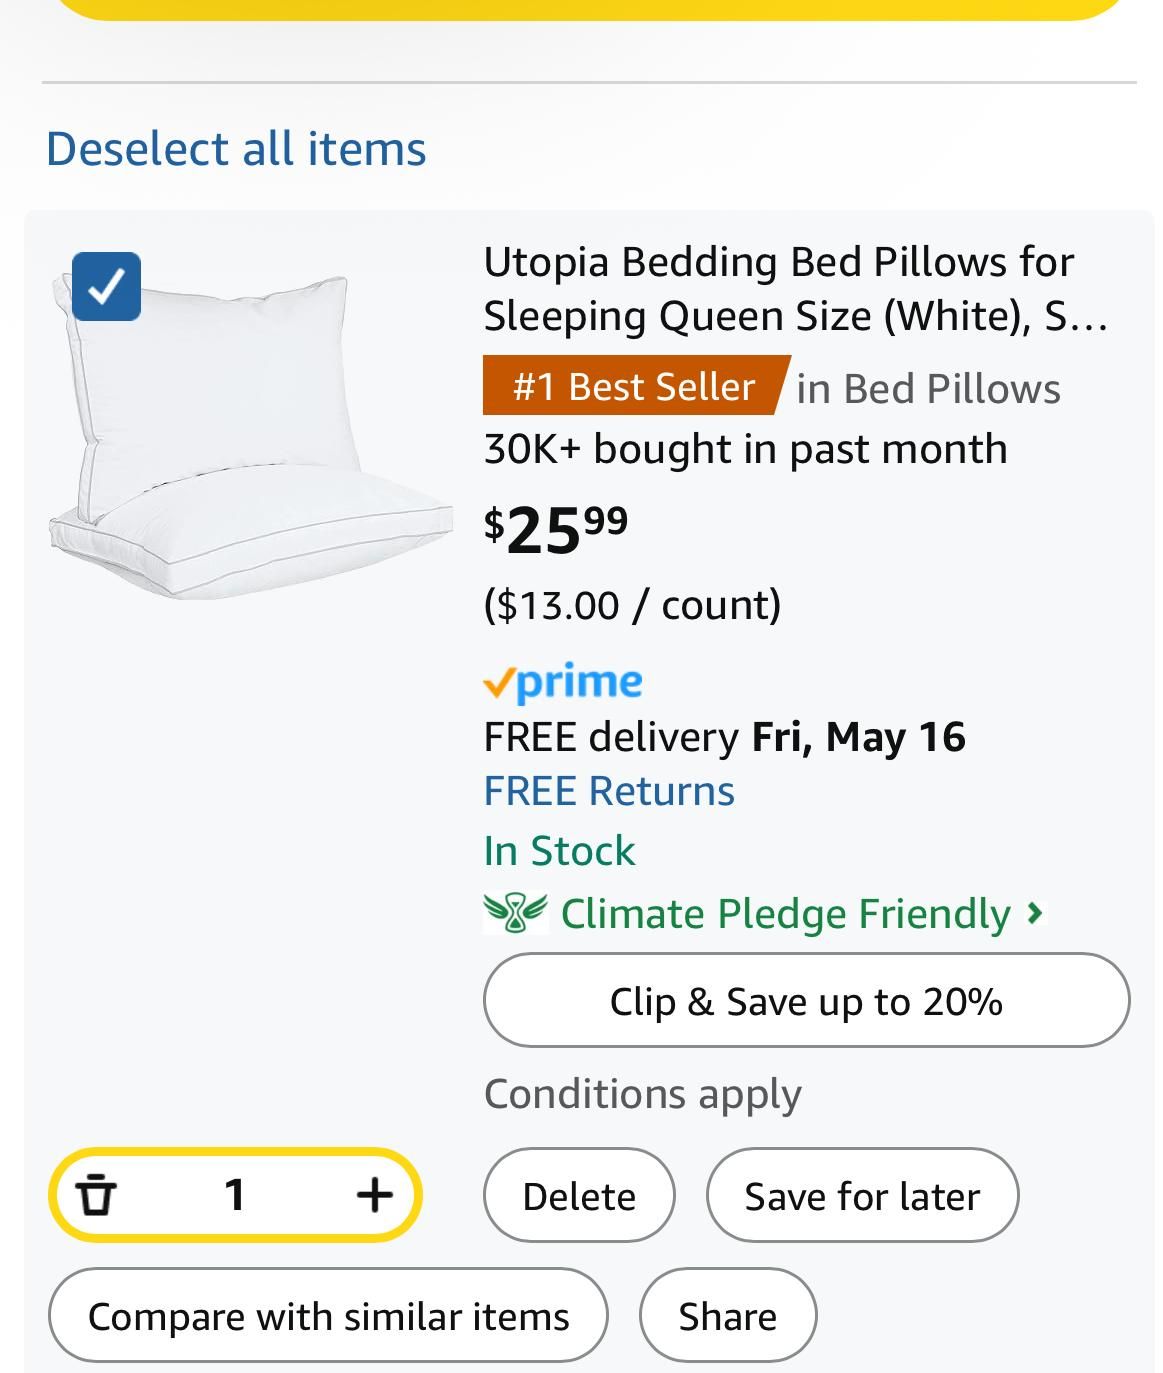Click the Climate Pledge Friendly leaf icon

click(x=515, y=913)
